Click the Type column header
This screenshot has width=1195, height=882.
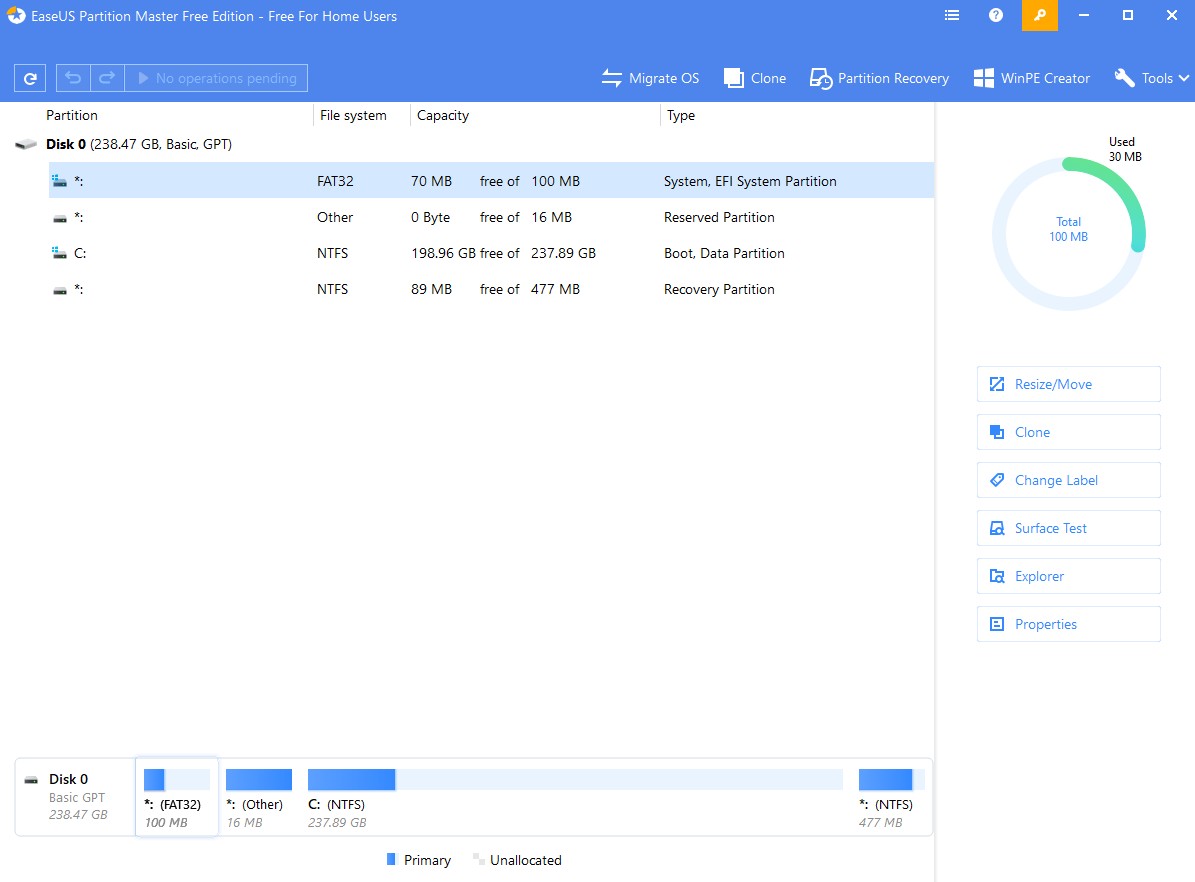681,115
